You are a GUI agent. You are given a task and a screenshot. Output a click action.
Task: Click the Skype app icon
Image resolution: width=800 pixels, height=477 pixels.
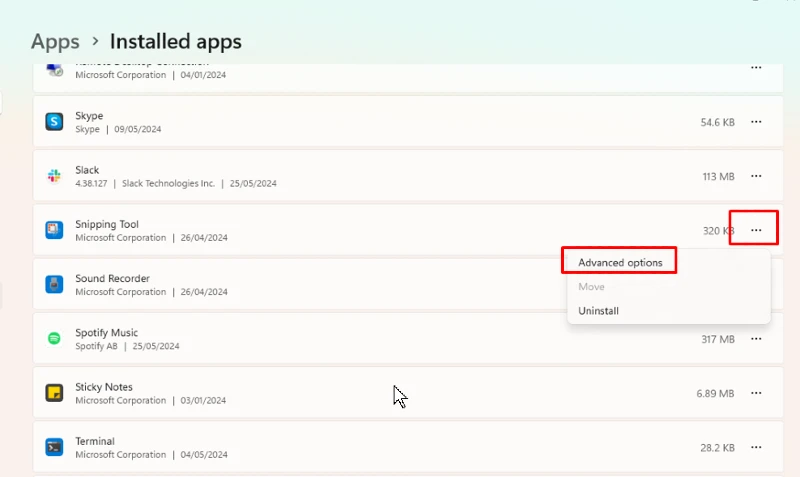tap(54, 122)
